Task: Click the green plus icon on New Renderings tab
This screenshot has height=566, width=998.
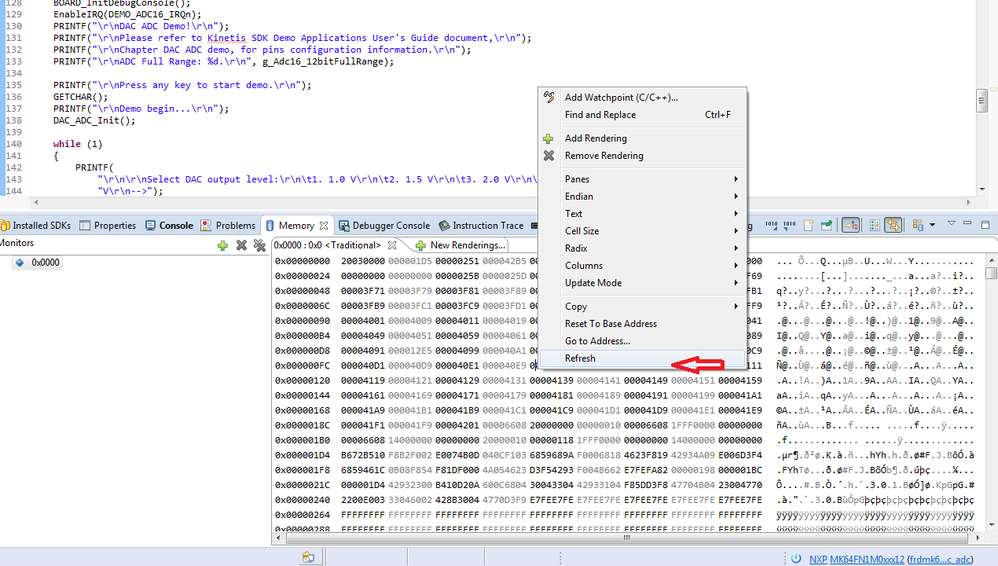Action: (421, 245)
